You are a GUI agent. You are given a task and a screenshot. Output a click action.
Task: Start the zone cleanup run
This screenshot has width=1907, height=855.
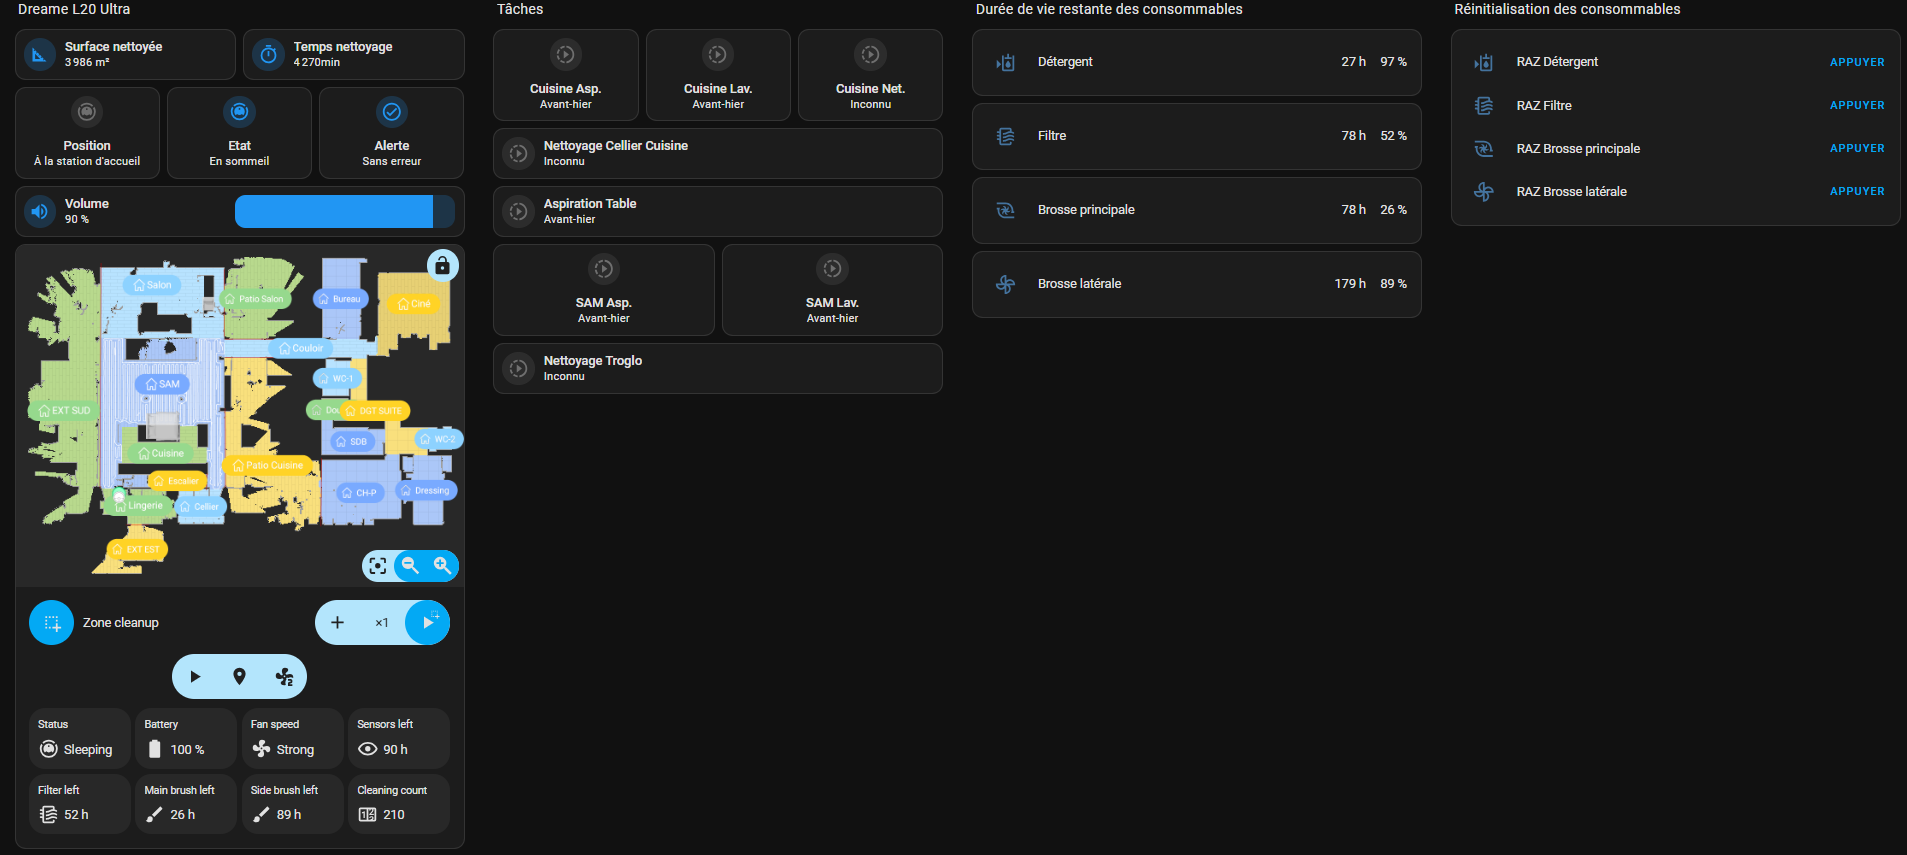coord(428,622)
